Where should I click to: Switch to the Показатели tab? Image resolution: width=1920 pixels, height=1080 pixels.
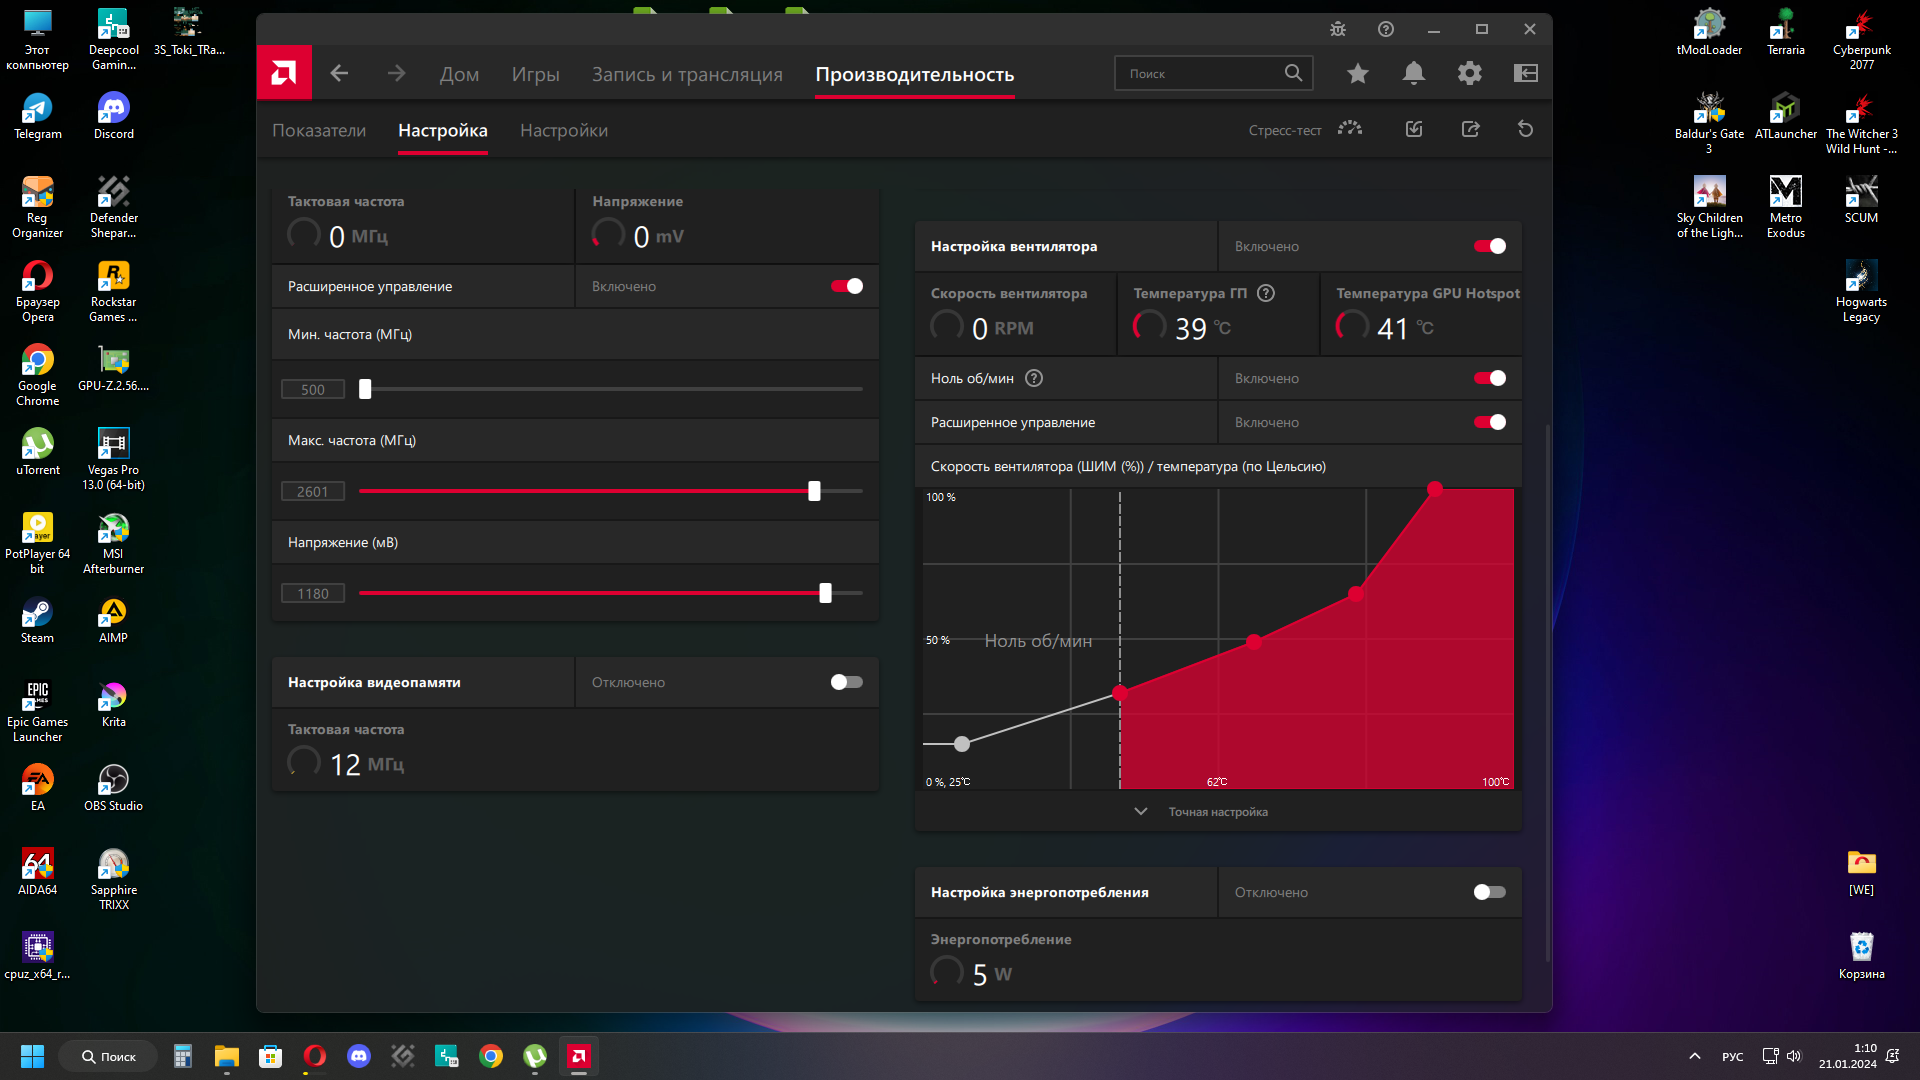pyautogui.click(x=319, y=131)
